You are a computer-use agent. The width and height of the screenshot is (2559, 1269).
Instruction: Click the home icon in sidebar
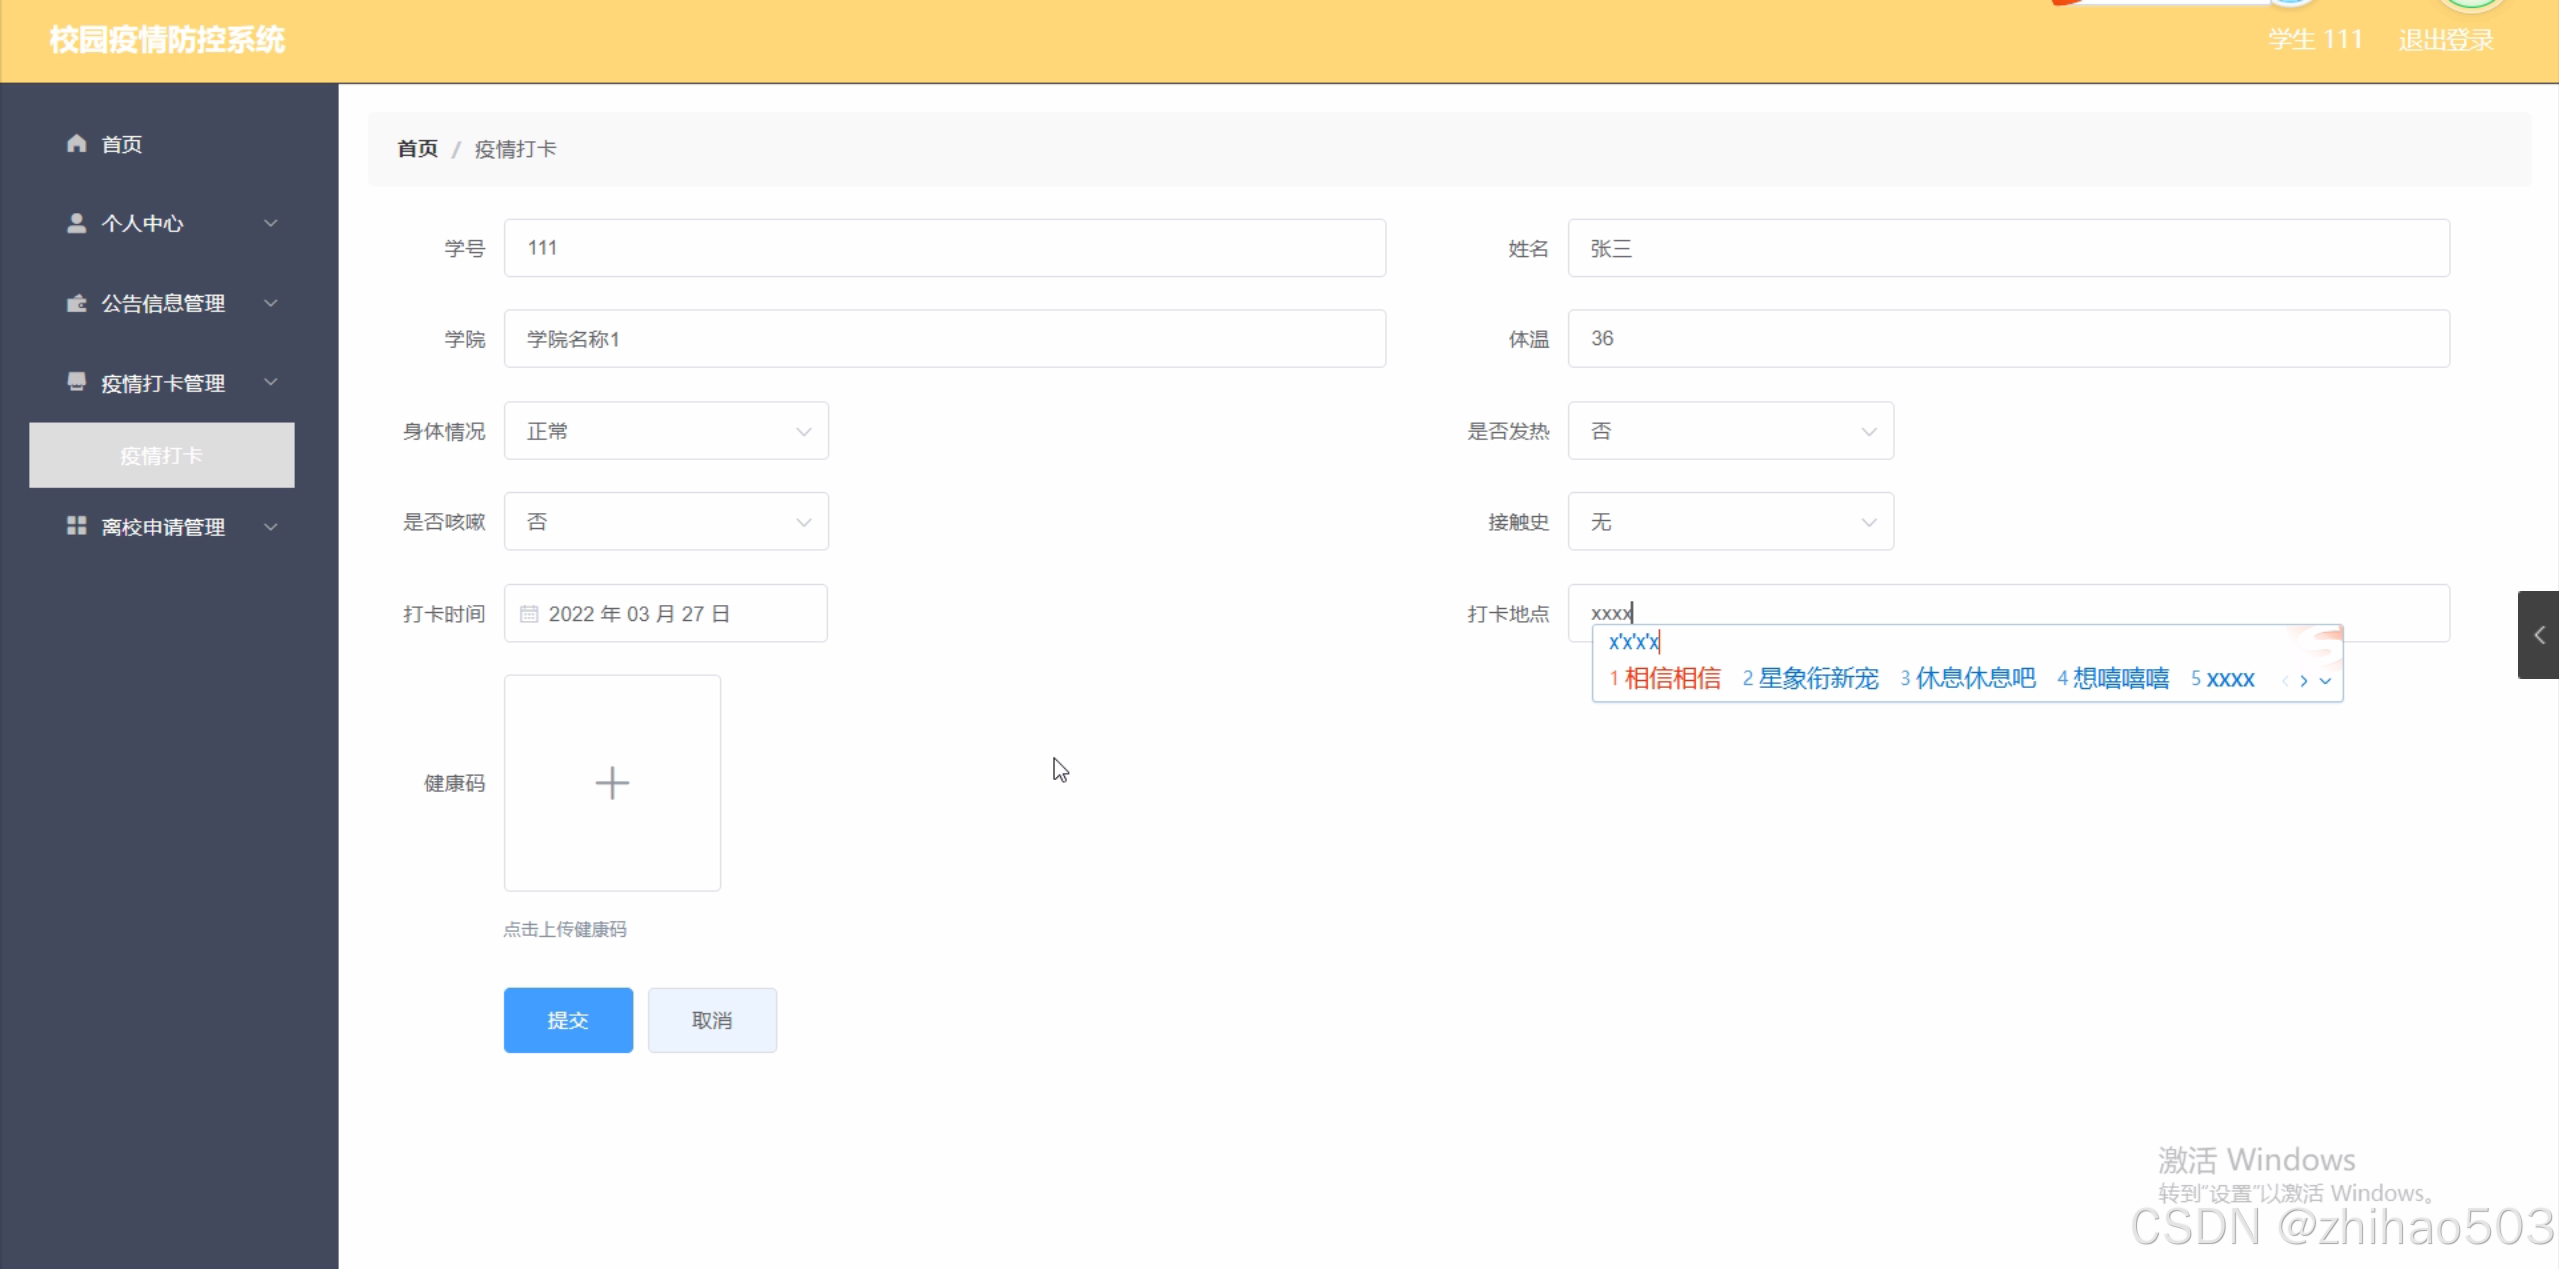pyautogui.click(x=77, y=144)
